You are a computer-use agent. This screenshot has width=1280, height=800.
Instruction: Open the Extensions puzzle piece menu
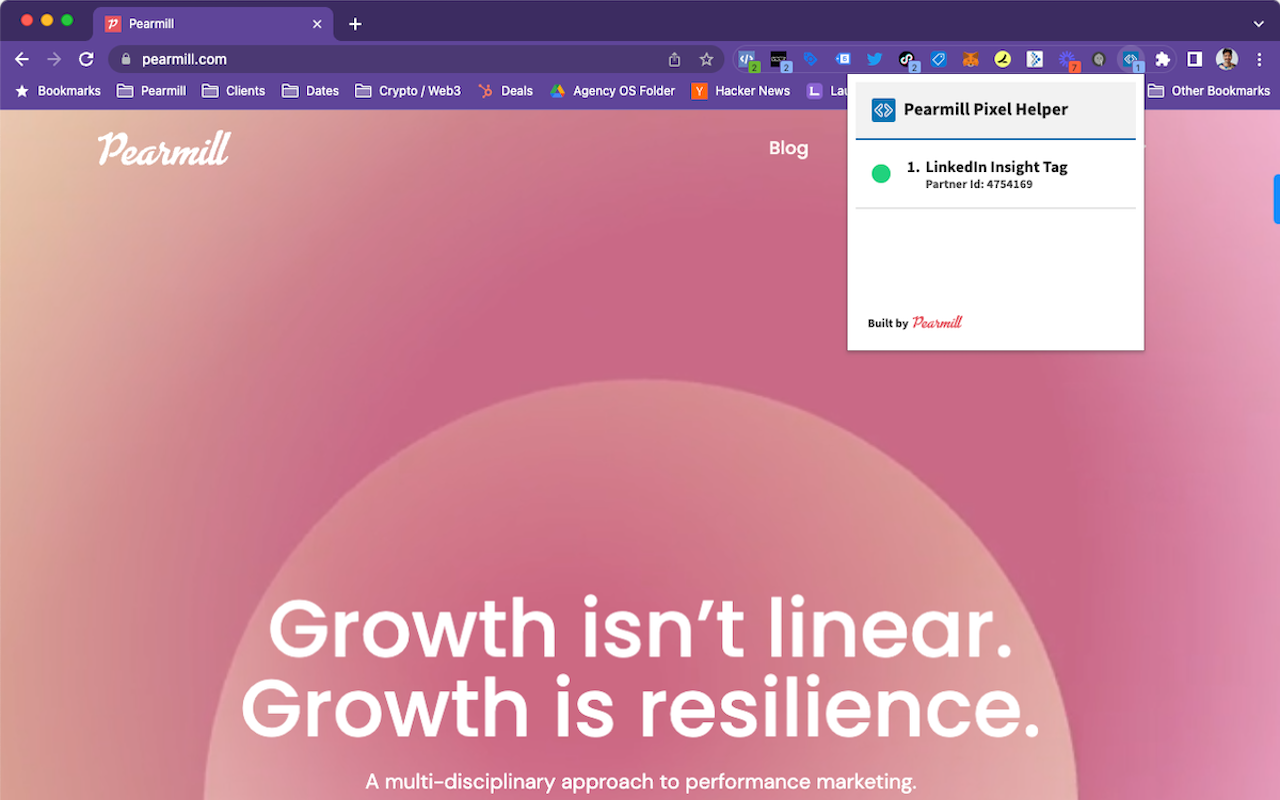tap(1162, 59)
